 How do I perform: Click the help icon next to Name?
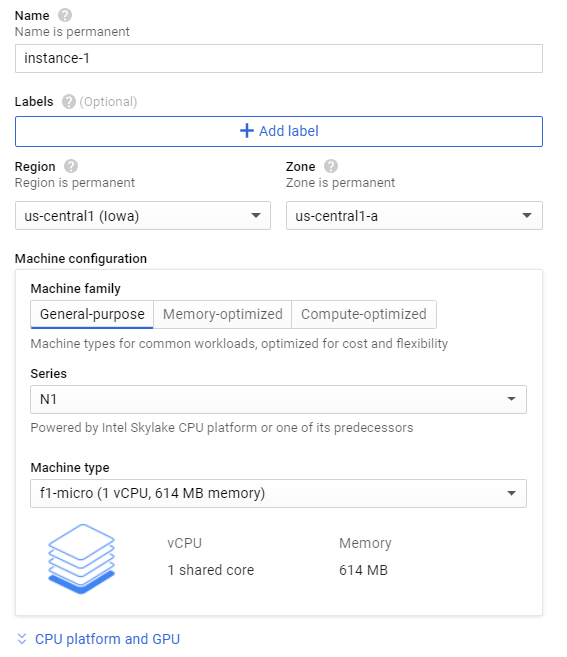coord(65,16)
